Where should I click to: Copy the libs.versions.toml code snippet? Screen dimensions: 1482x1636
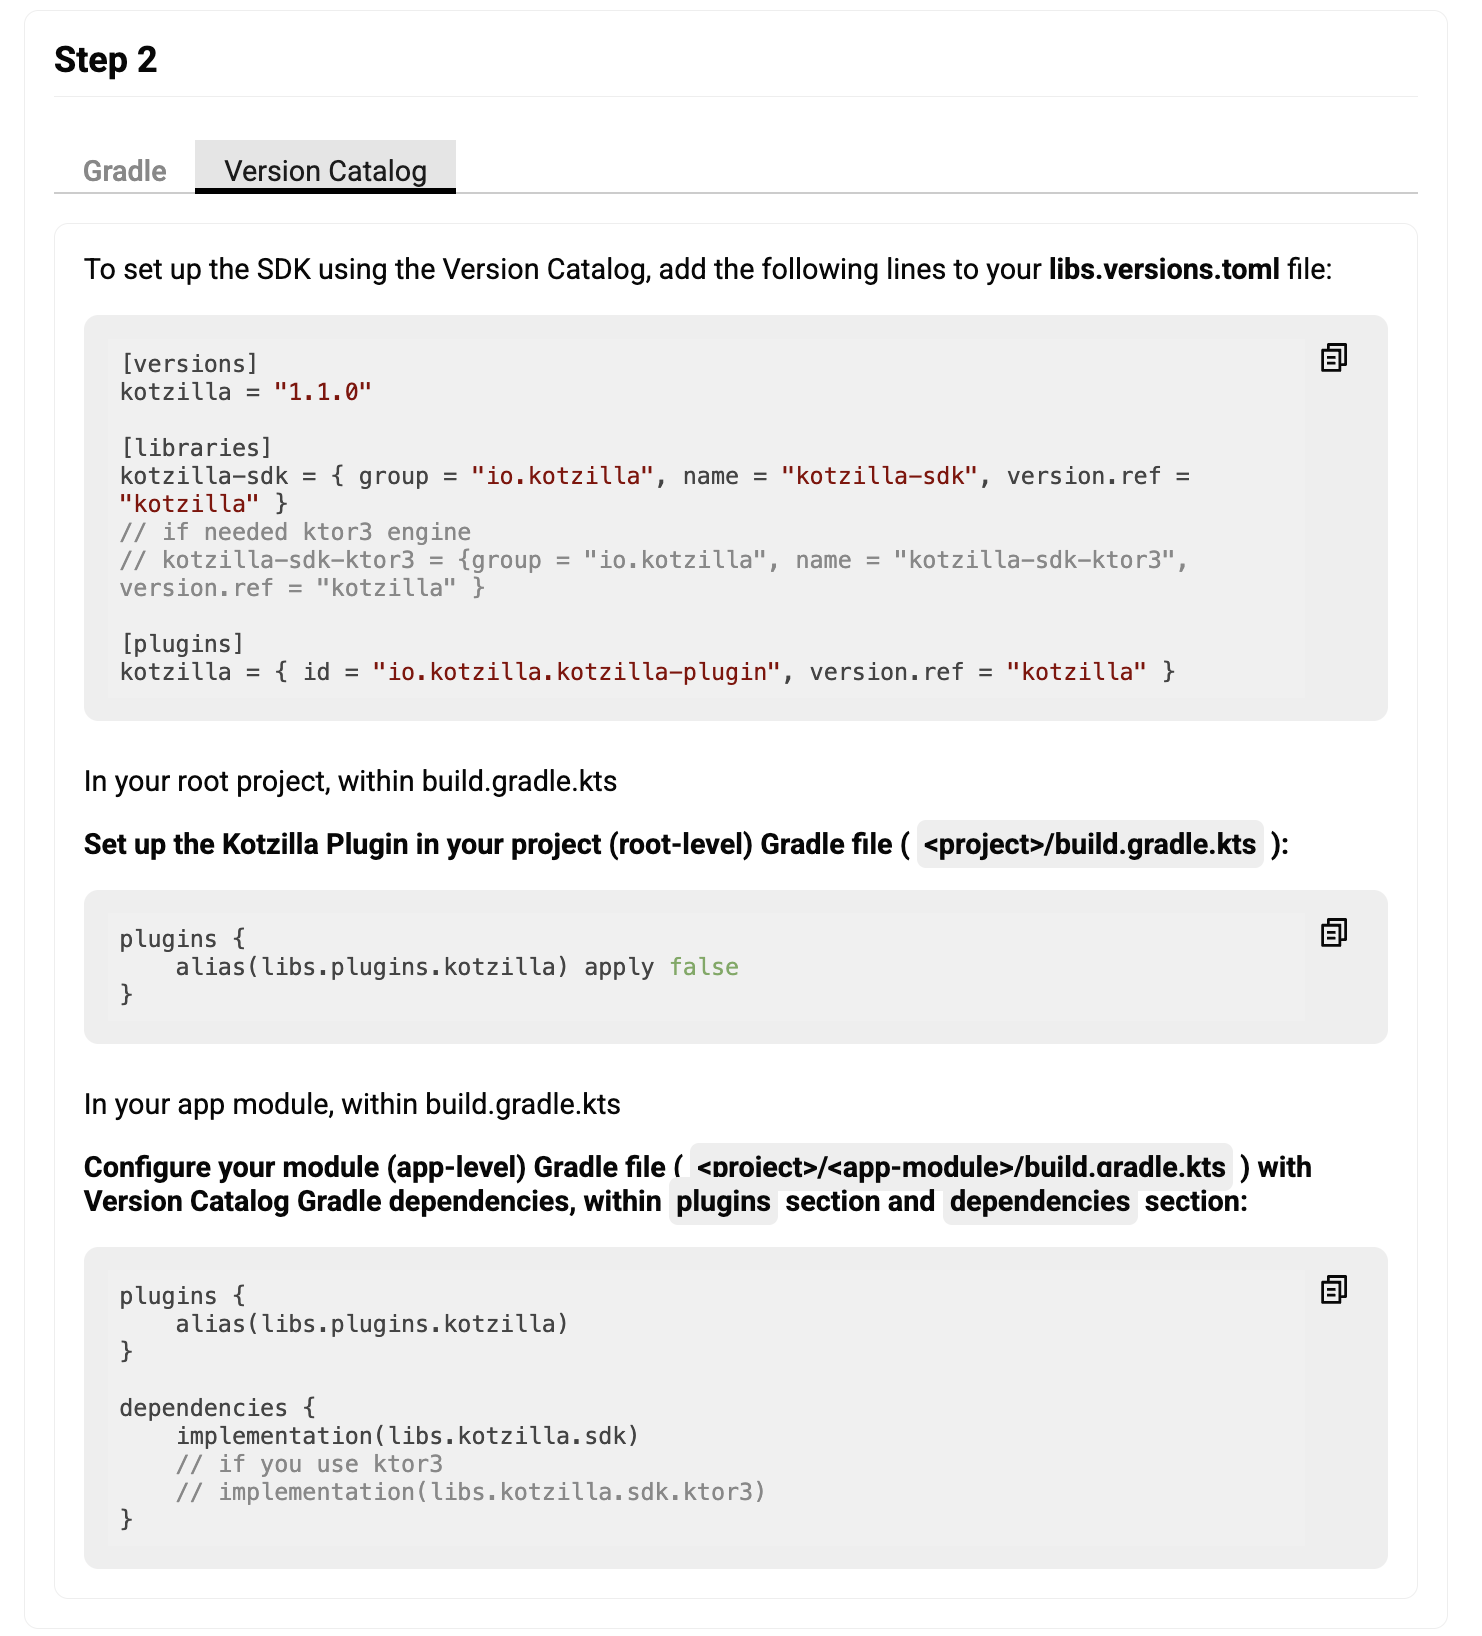(x=1333, y=357)
